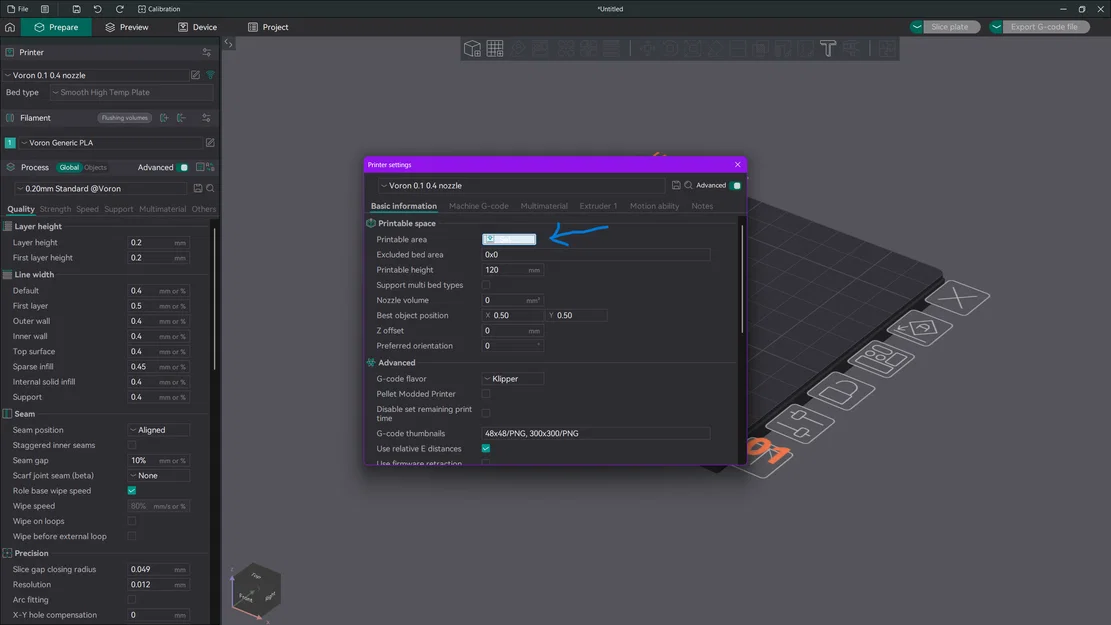Open the G-code flavor Klipper dropdown
The image size is (1111, 625).
(x=513, y=379)
